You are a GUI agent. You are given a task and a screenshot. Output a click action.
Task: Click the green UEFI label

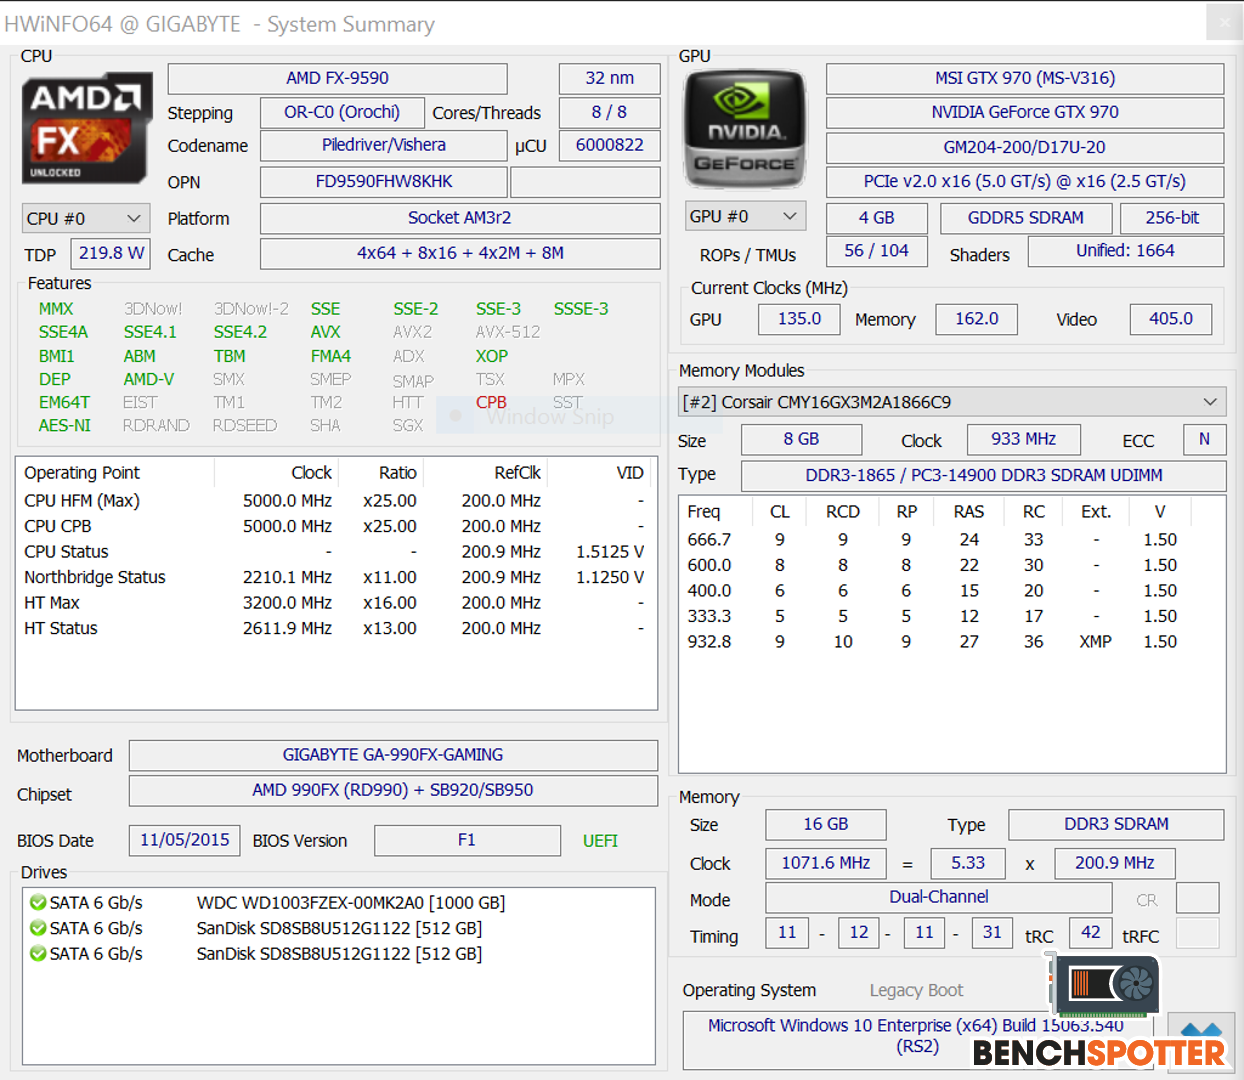click(600, 841)
